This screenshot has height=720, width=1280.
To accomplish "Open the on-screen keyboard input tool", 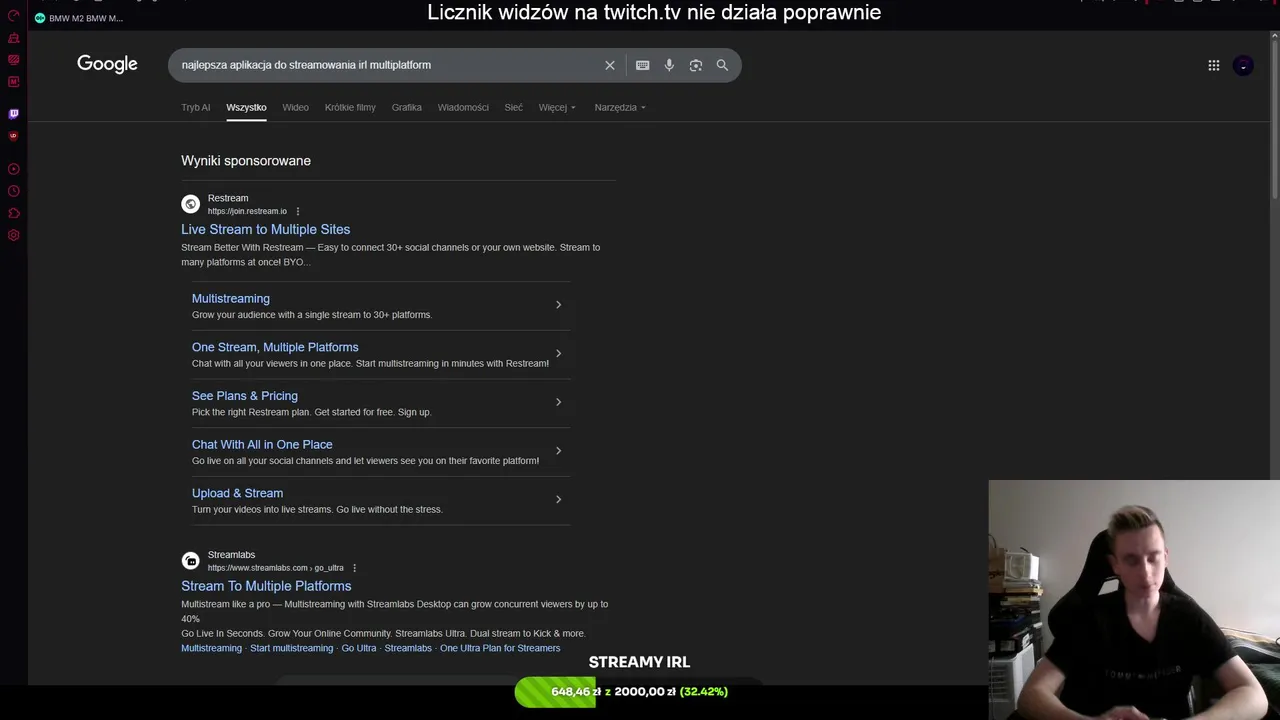I will coord(642,65).
